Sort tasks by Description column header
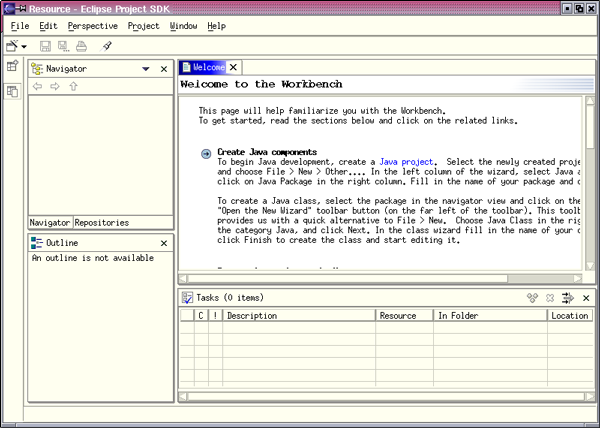The height and width of the screenshot is (428, 600). click(299, 315)
